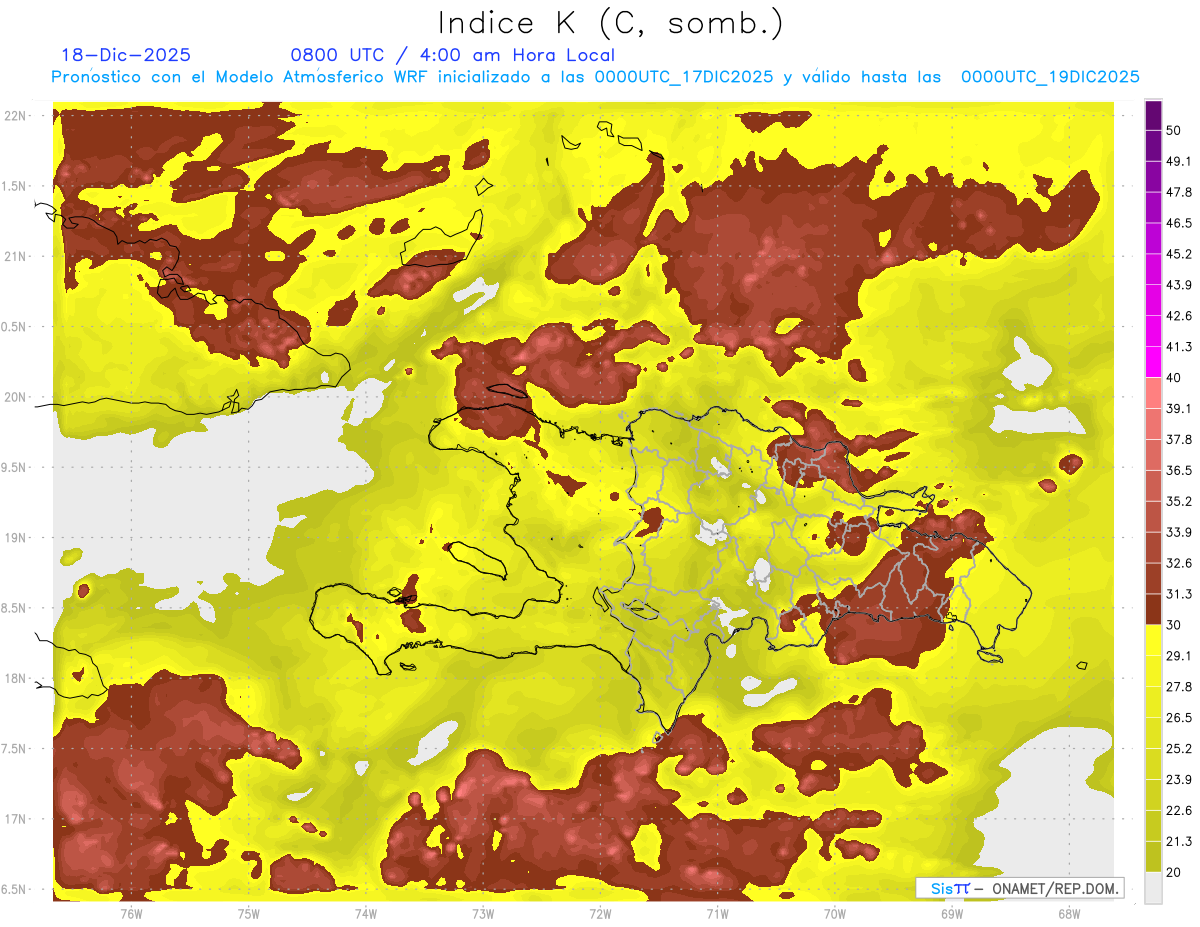
Task: Click the 75W longitude label
Action: (x=249, y=913)
